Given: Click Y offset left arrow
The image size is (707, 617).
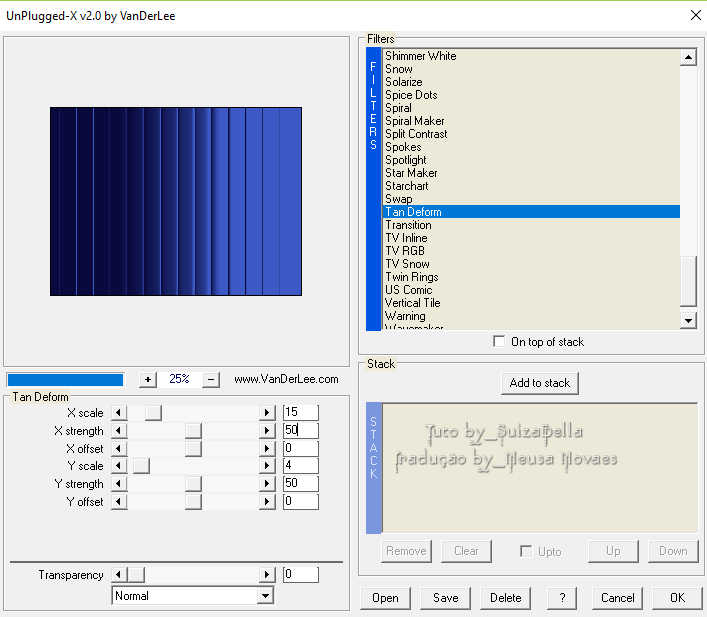Looking at the screenshot, I should pos(119,502).
